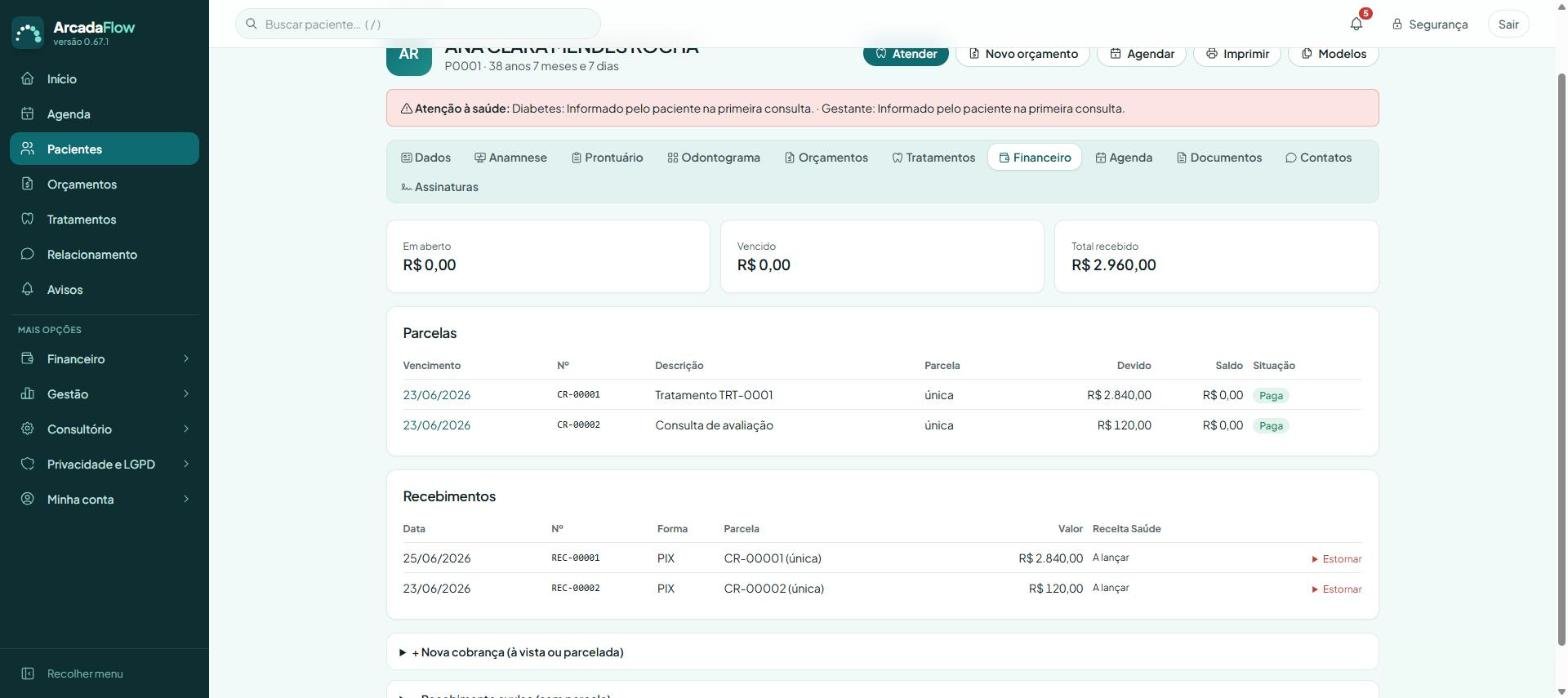Open the Assinaturas tab
This screenshot has width=1568, height=698.
pyautogui.click(x=440, y=187)
